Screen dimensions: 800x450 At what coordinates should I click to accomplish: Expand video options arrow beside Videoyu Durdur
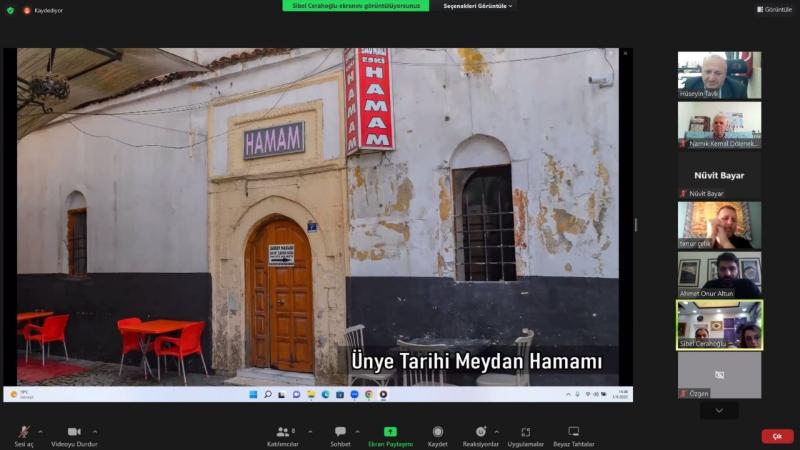click(95, 431)
